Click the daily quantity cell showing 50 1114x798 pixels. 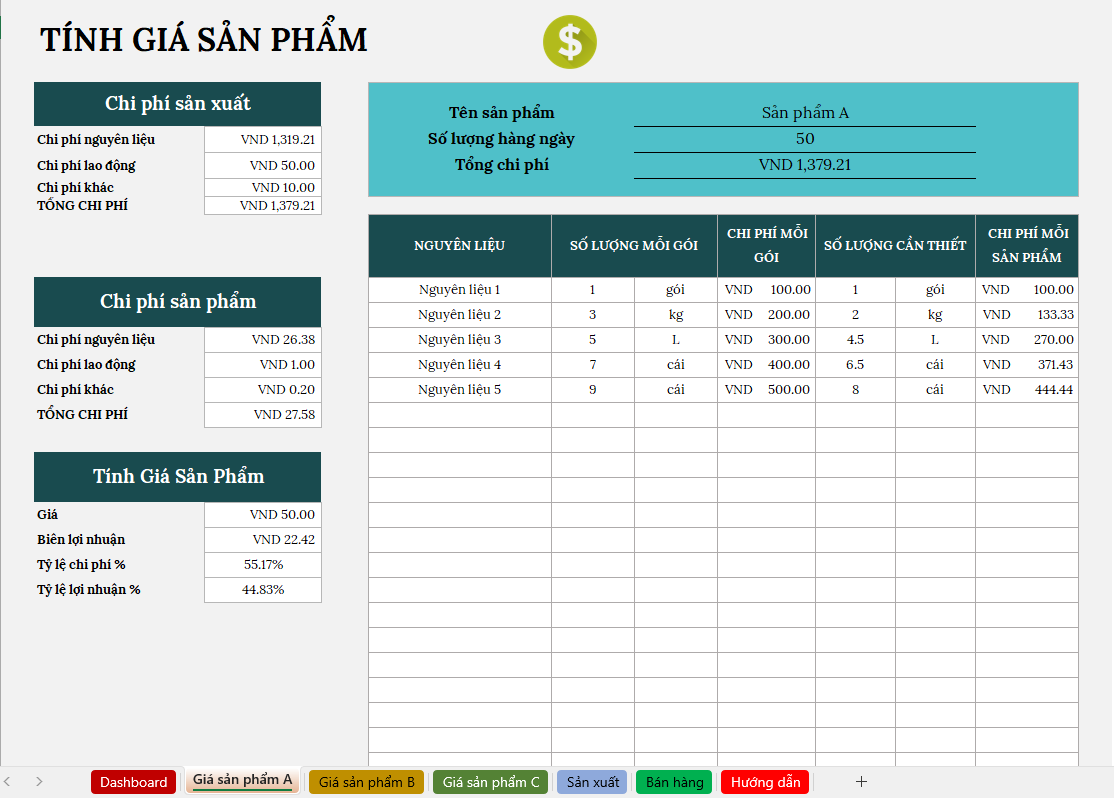coord(804,139)
